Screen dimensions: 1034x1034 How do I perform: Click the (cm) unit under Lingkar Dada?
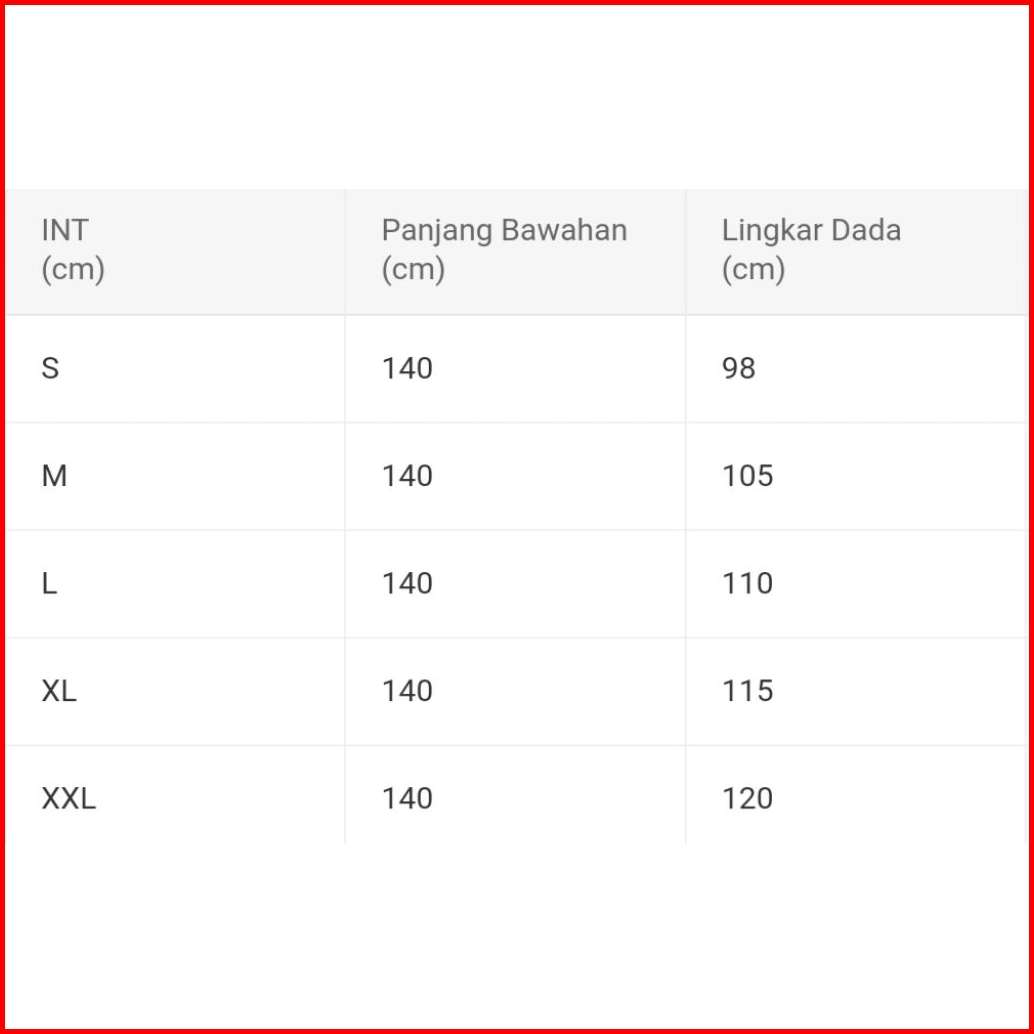click(x=753, y=270)
